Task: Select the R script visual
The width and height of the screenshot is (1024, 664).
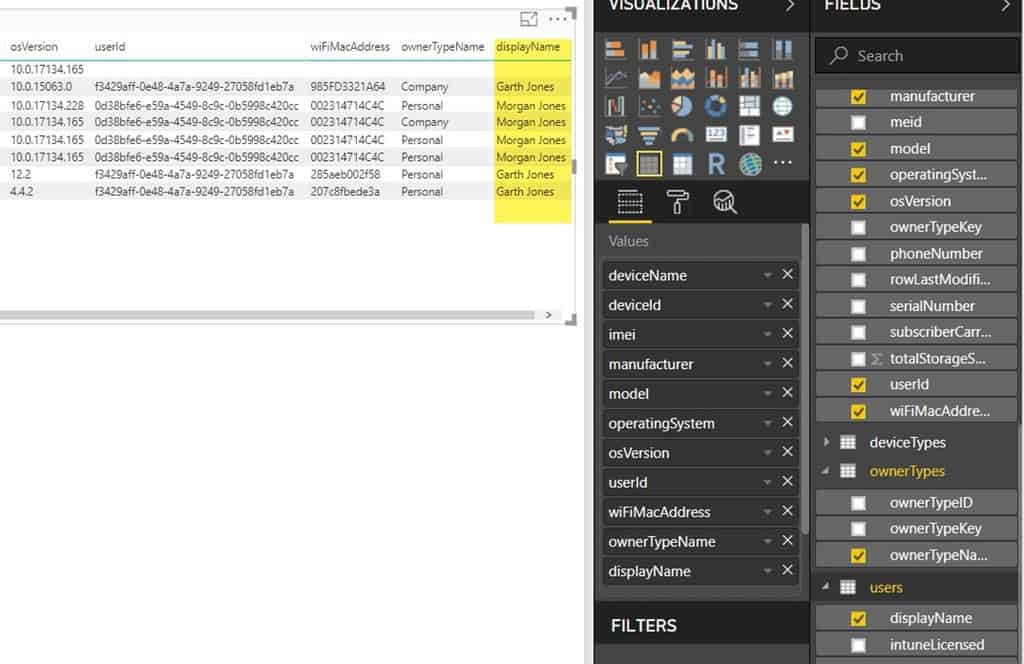Action: pos(716,164)
